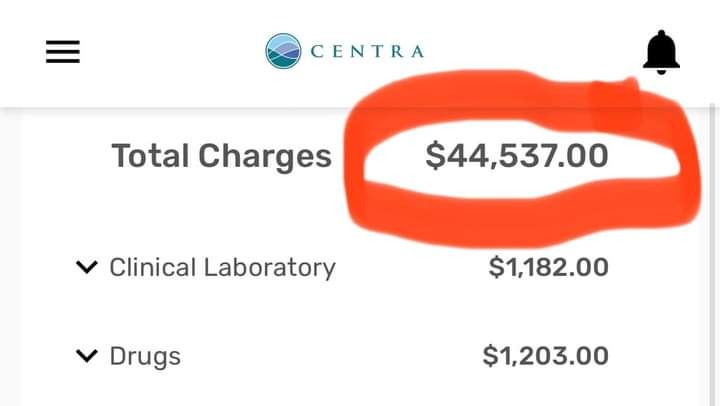
Task: Open the hamburger navigation menu
Action: [x=62, y=53]
